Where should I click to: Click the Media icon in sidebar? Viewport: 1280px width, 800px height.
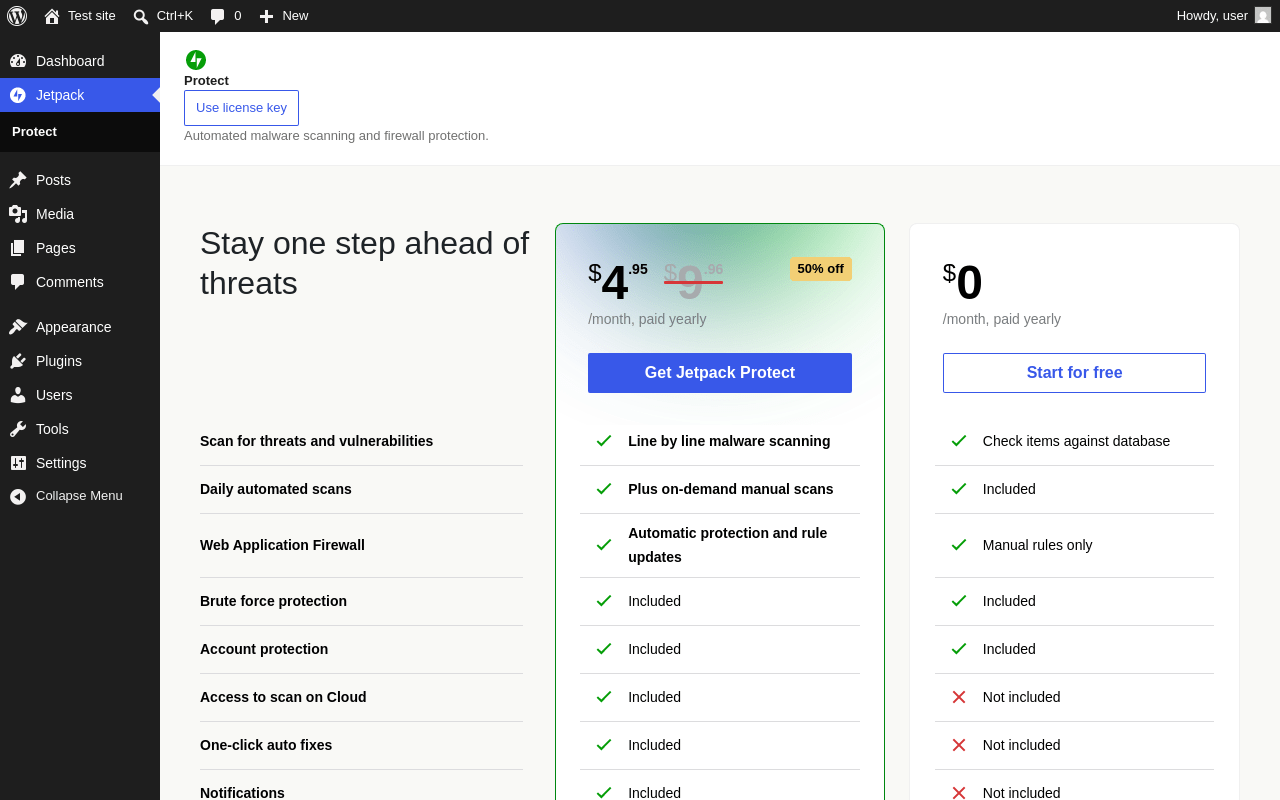(18, 214)
